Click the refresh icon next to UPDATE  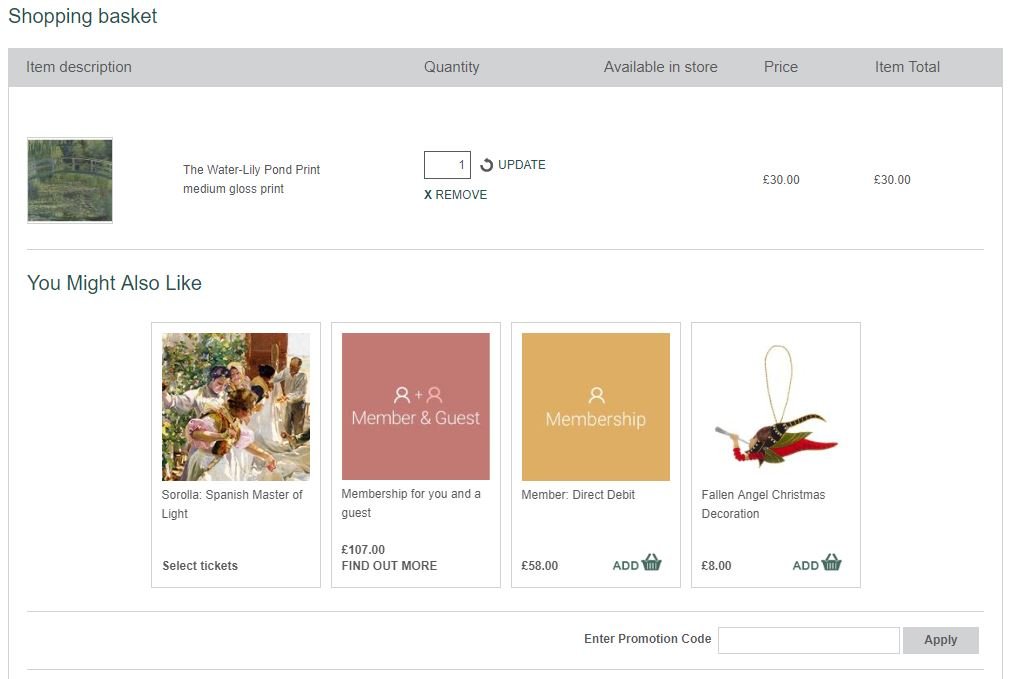[487, 164]
